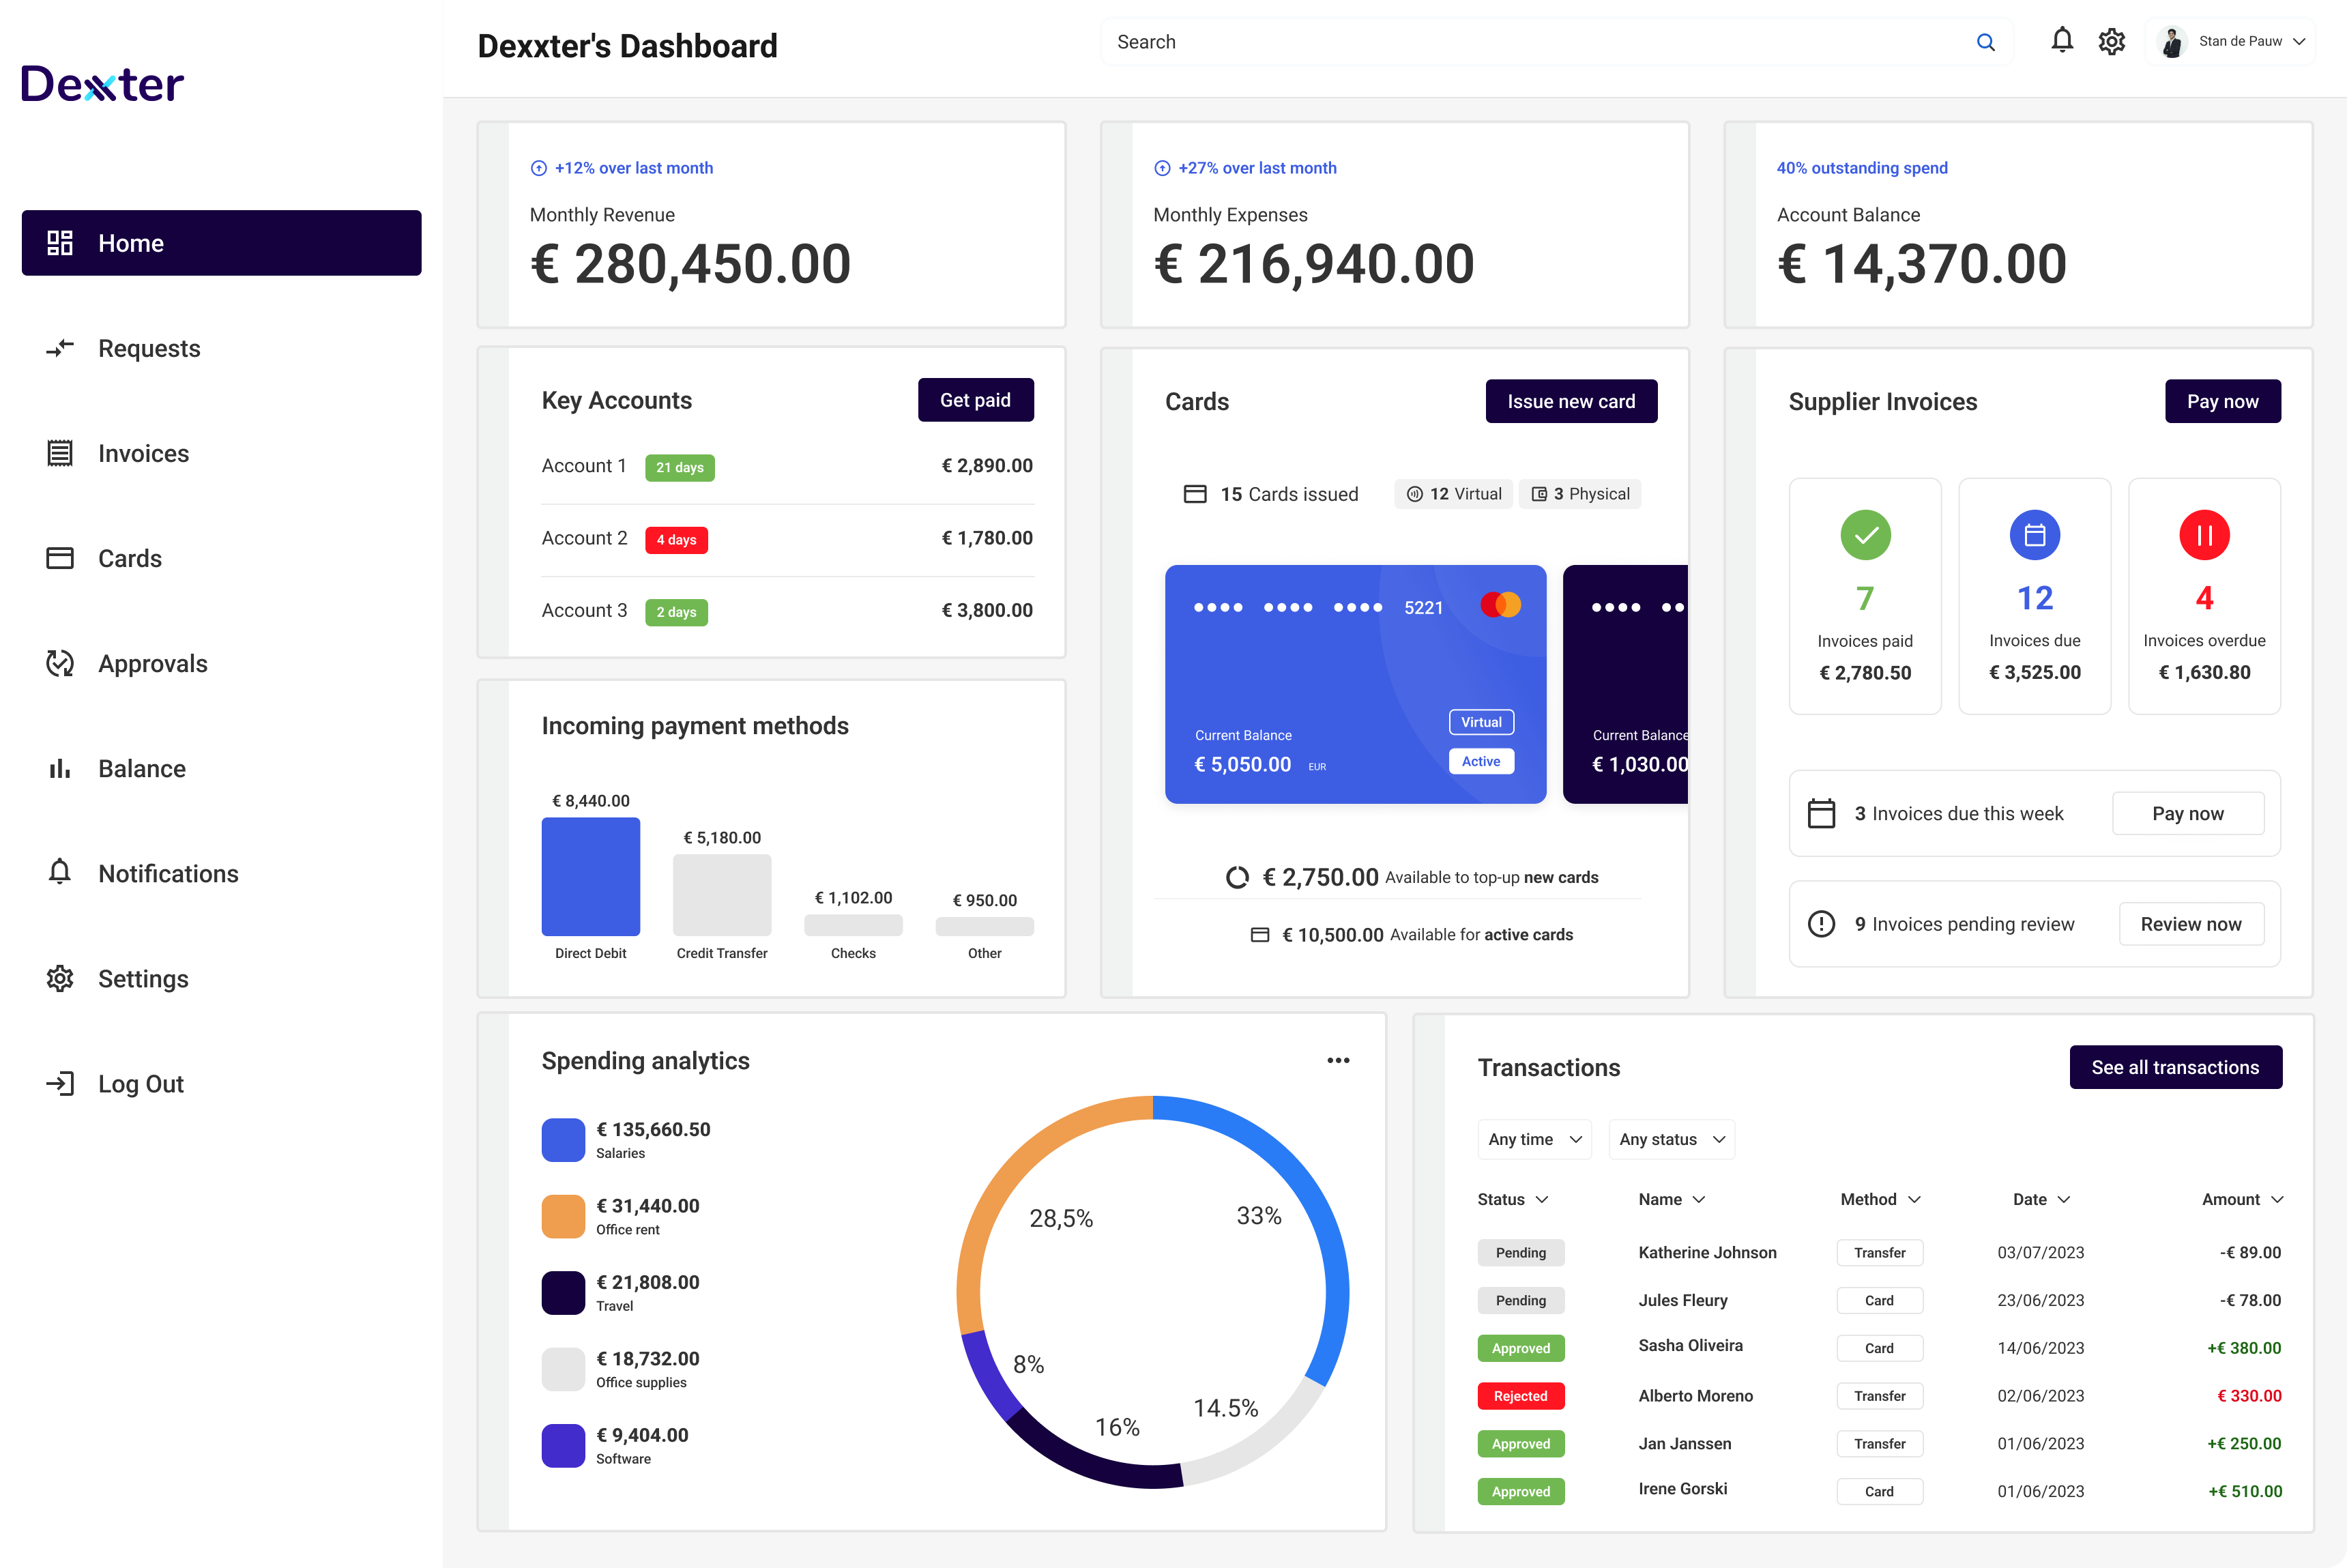This screenshot has width=2347, height=1568.
Task: Click the orange Office rent color swatch
Action: 563,1216
